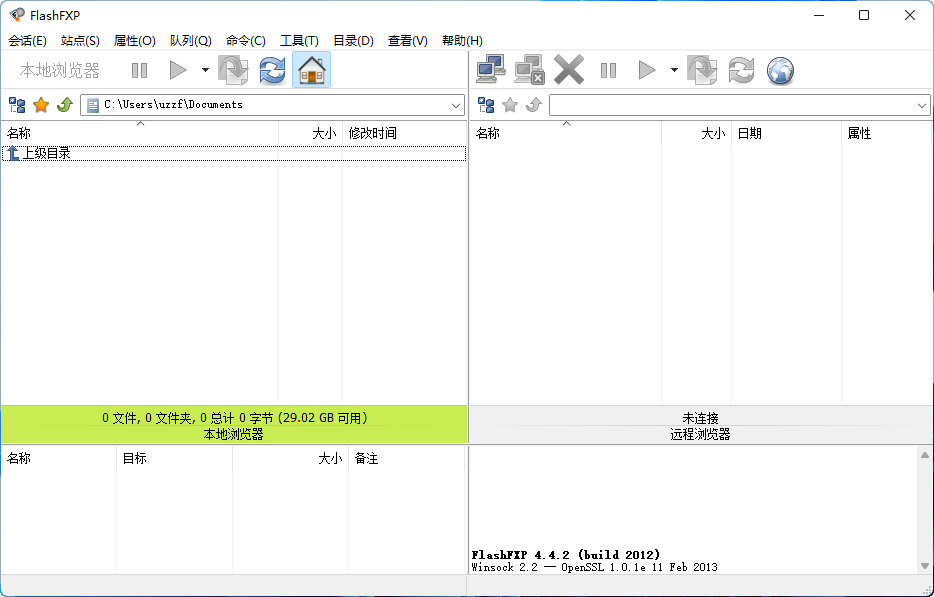Select the 上级目录 row in local list
Viewport: 934px width, 597px height.
point(234,154)
